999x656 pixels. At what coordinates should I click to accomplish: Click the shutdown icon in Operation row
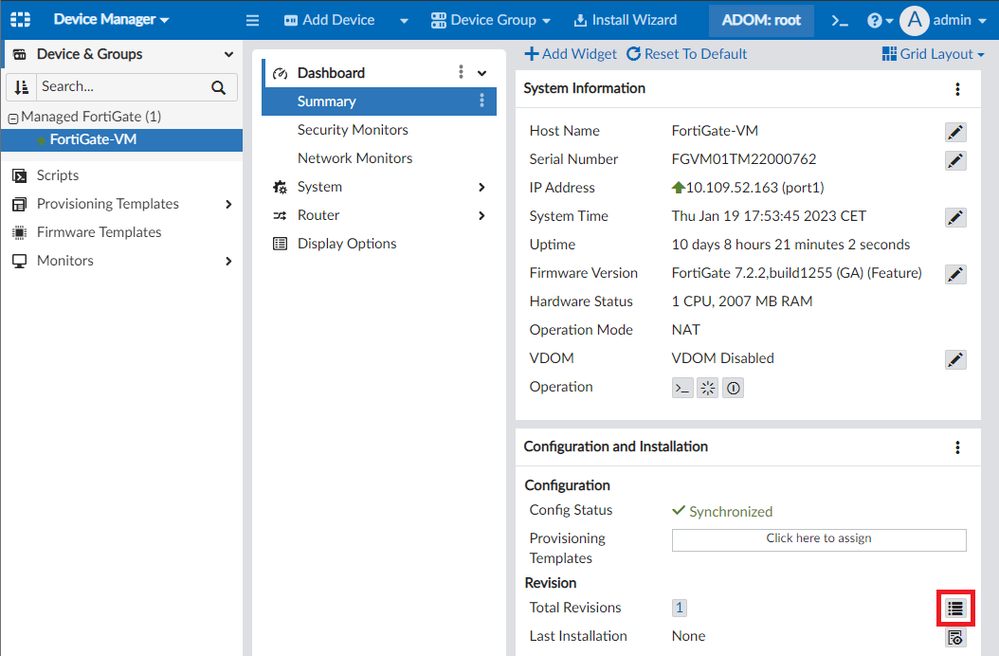pos(733,388)
